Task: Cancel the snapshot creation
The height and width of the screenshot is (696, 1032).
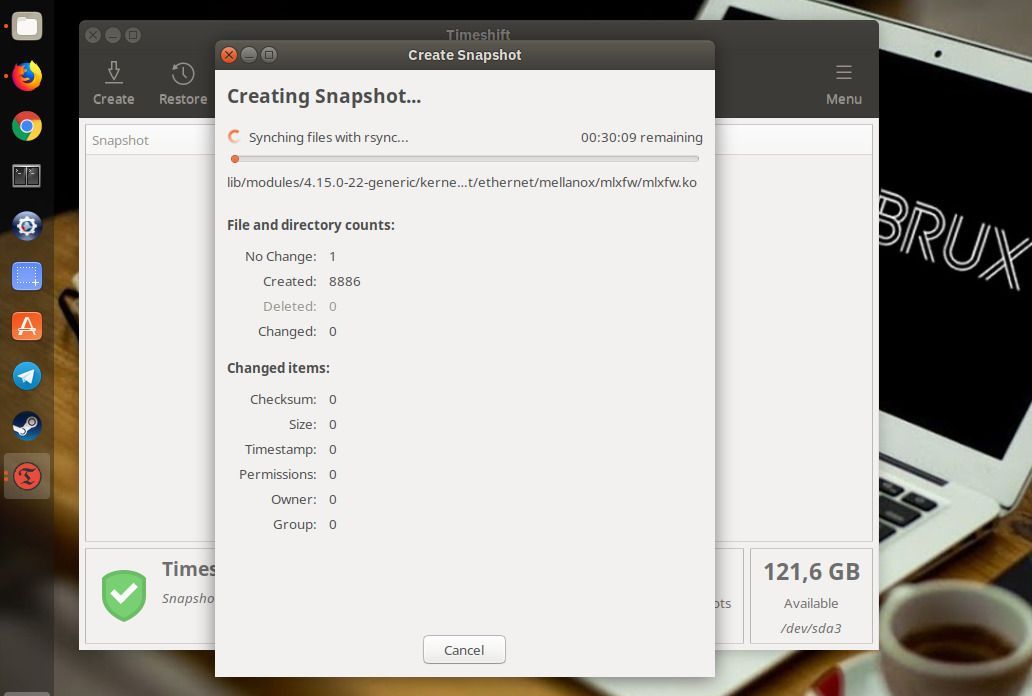Action: pyautogui.click(x=464, y=649)
